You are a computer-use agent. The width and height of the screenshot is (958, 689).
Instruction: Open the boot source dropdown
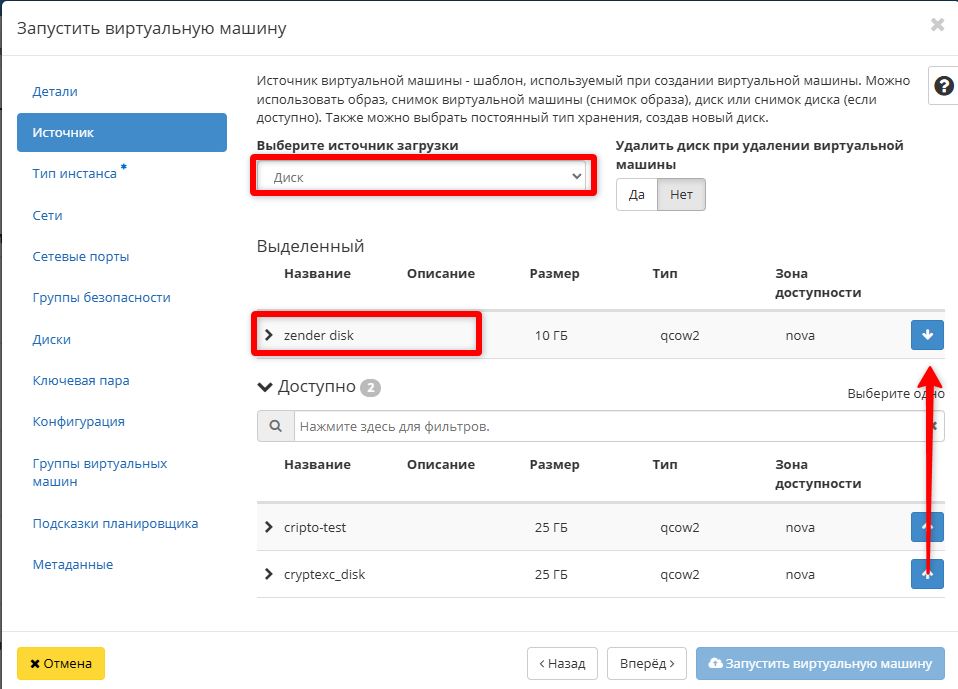[x=421, y=177]
